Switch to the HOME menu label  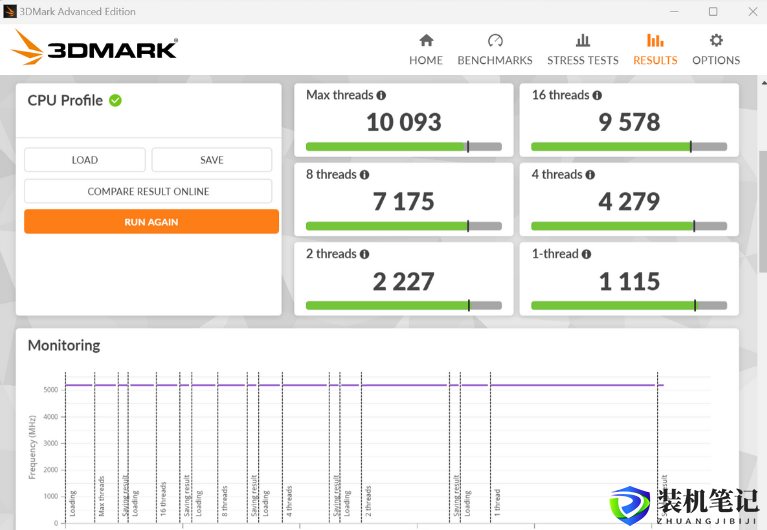coord(426,60)
